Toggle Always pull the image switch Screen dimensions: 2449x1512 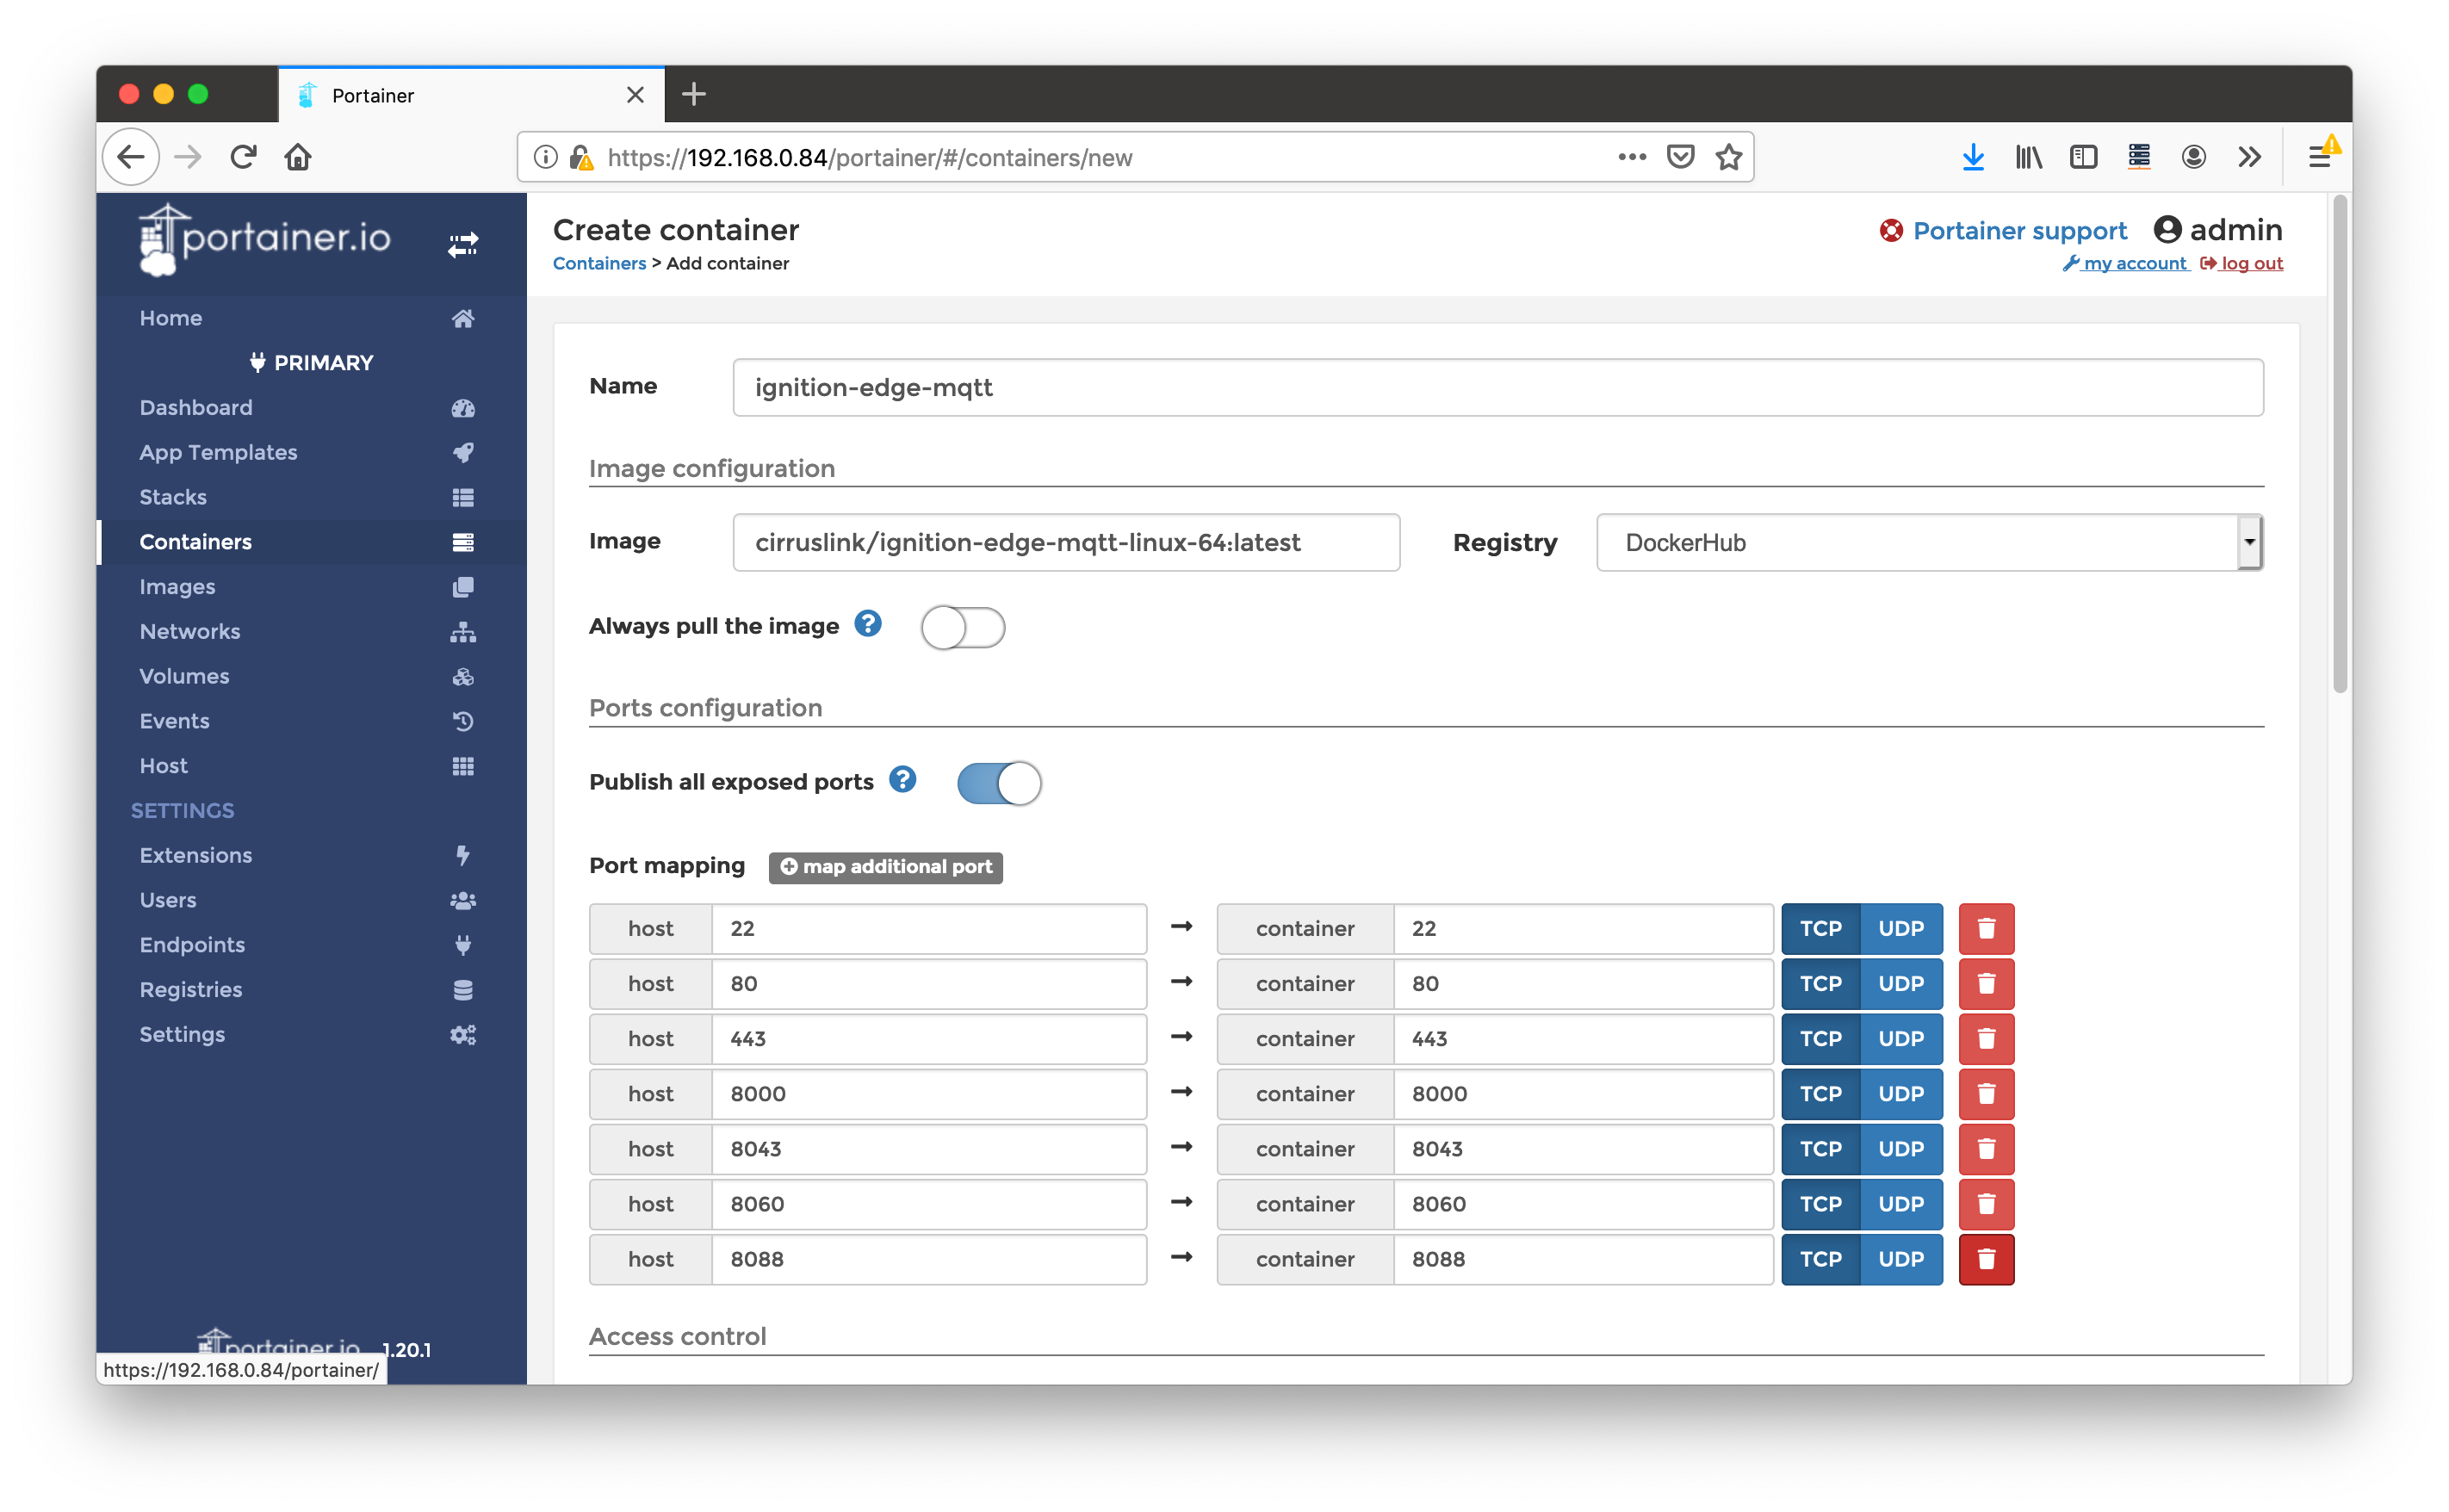pyautogui.click(x=962, y=628)
